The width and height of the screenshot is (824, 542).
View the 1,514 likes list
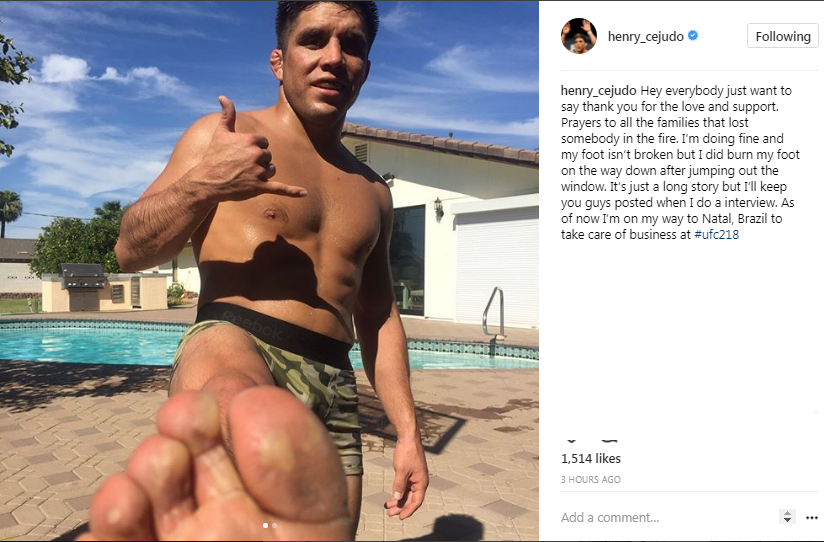(x=591, y=458)
